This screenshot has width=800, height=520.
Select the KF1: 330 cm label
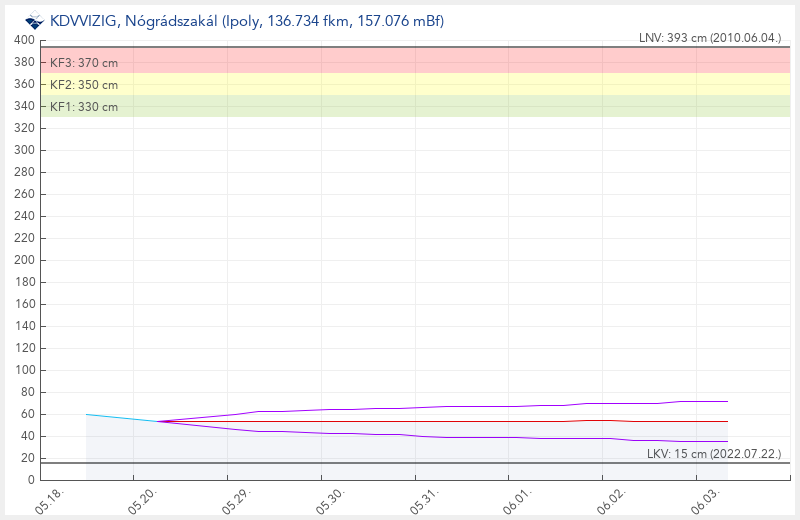(84, 107)
